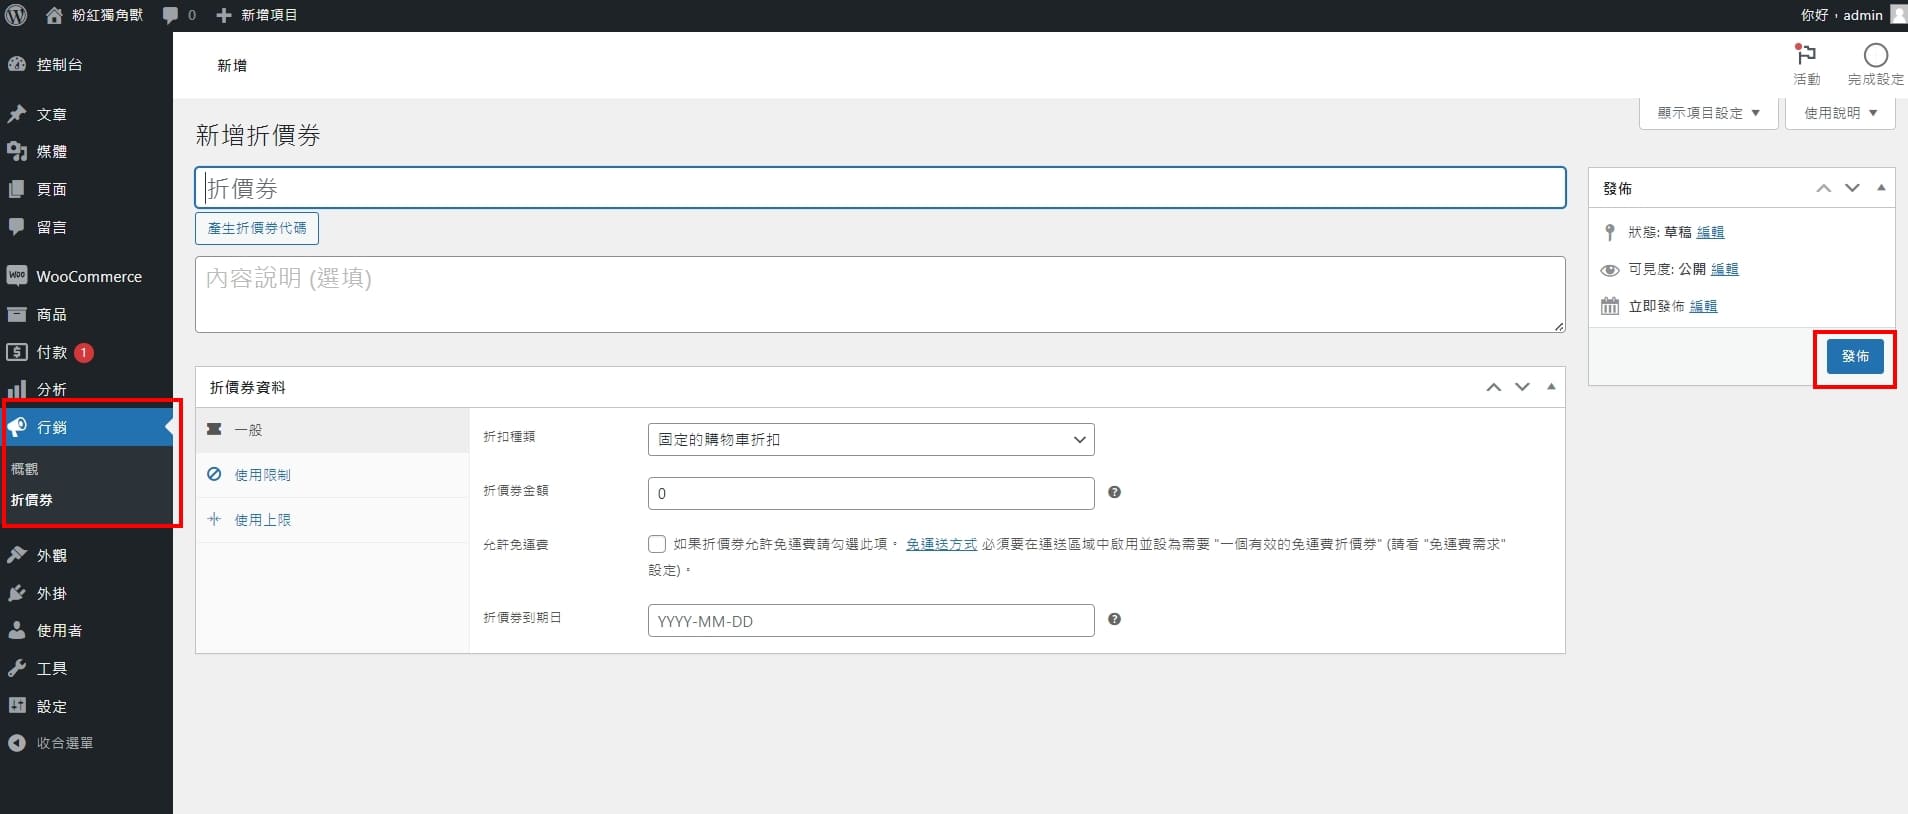Collapse sidebar with 收合選單
This screenshot has width=1908, height=814.
tap(86, 743)
